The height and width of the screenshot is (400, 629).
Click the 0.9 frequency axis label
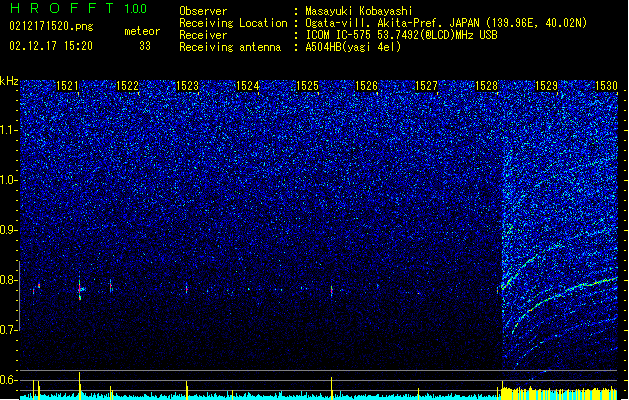[x=9, y=230]
